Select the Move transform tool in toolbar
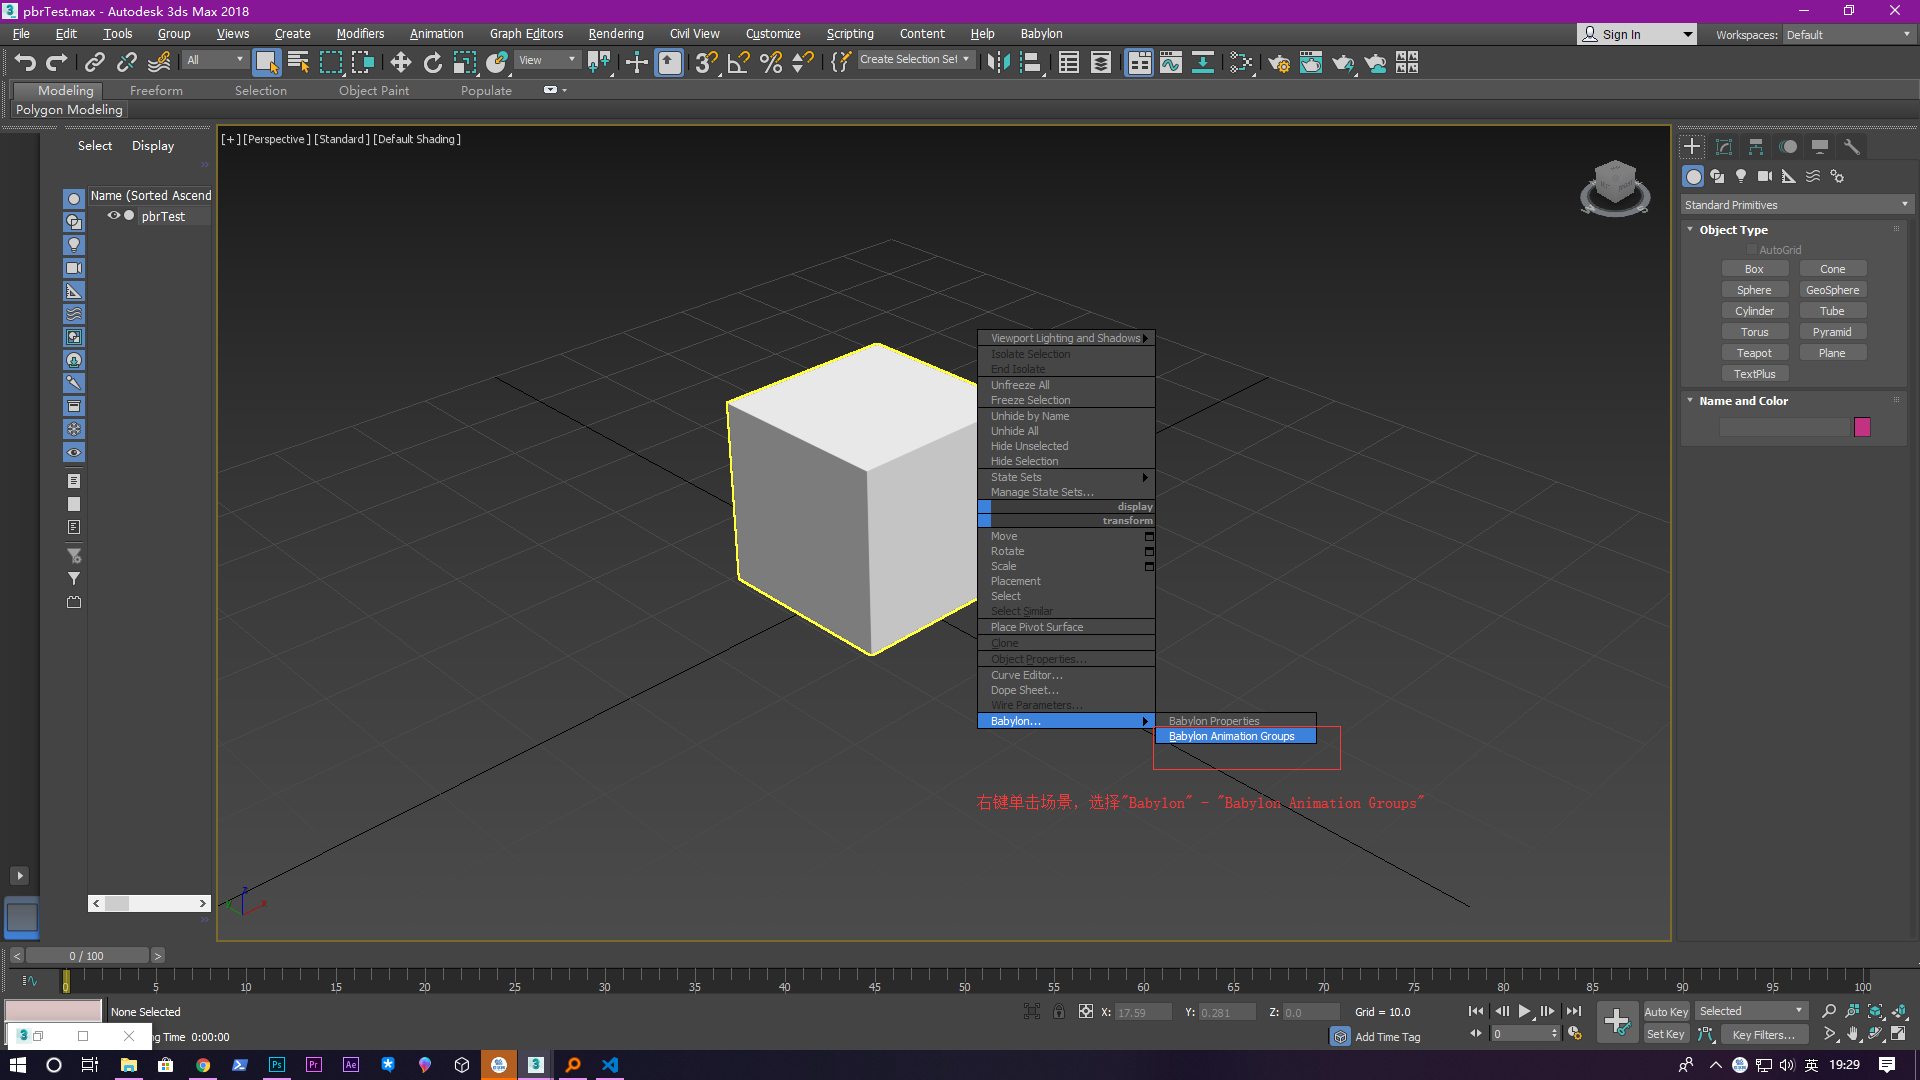The image size is (1920, 1080). [400, 63]
